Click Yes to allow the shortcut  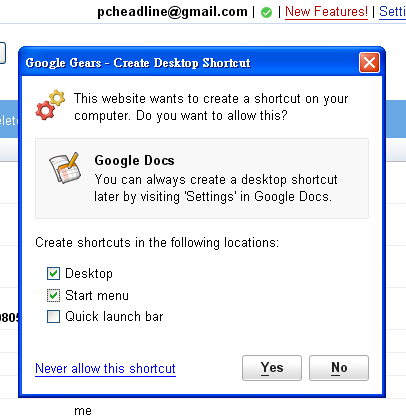tap(272, 368)
